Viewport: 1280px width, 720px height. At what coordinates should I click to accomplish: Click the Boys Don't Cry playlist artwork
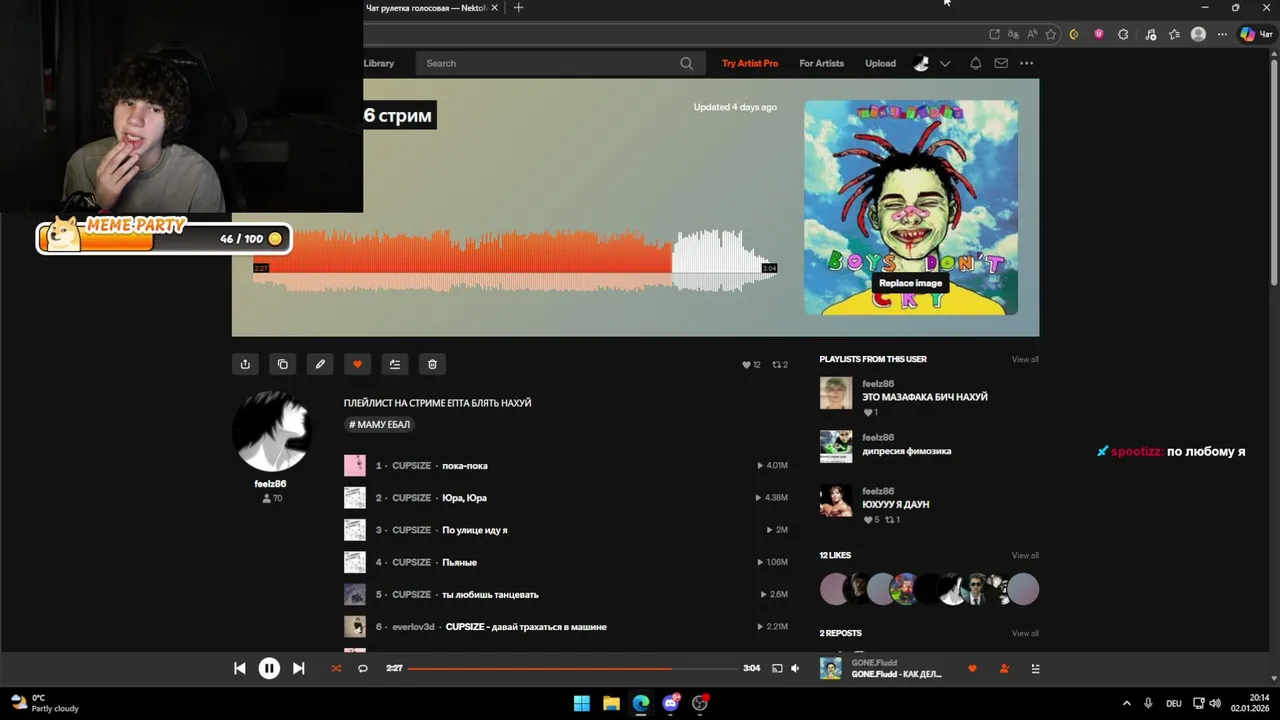coord(911,207)
